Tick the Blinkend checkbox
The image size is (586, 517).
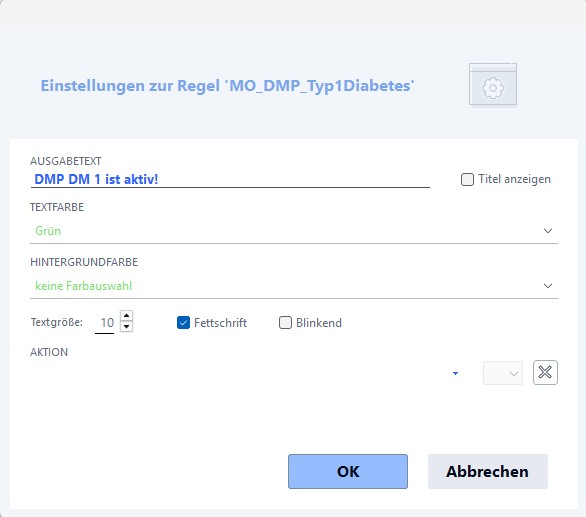pyautogui.click(x=285, y=323)
